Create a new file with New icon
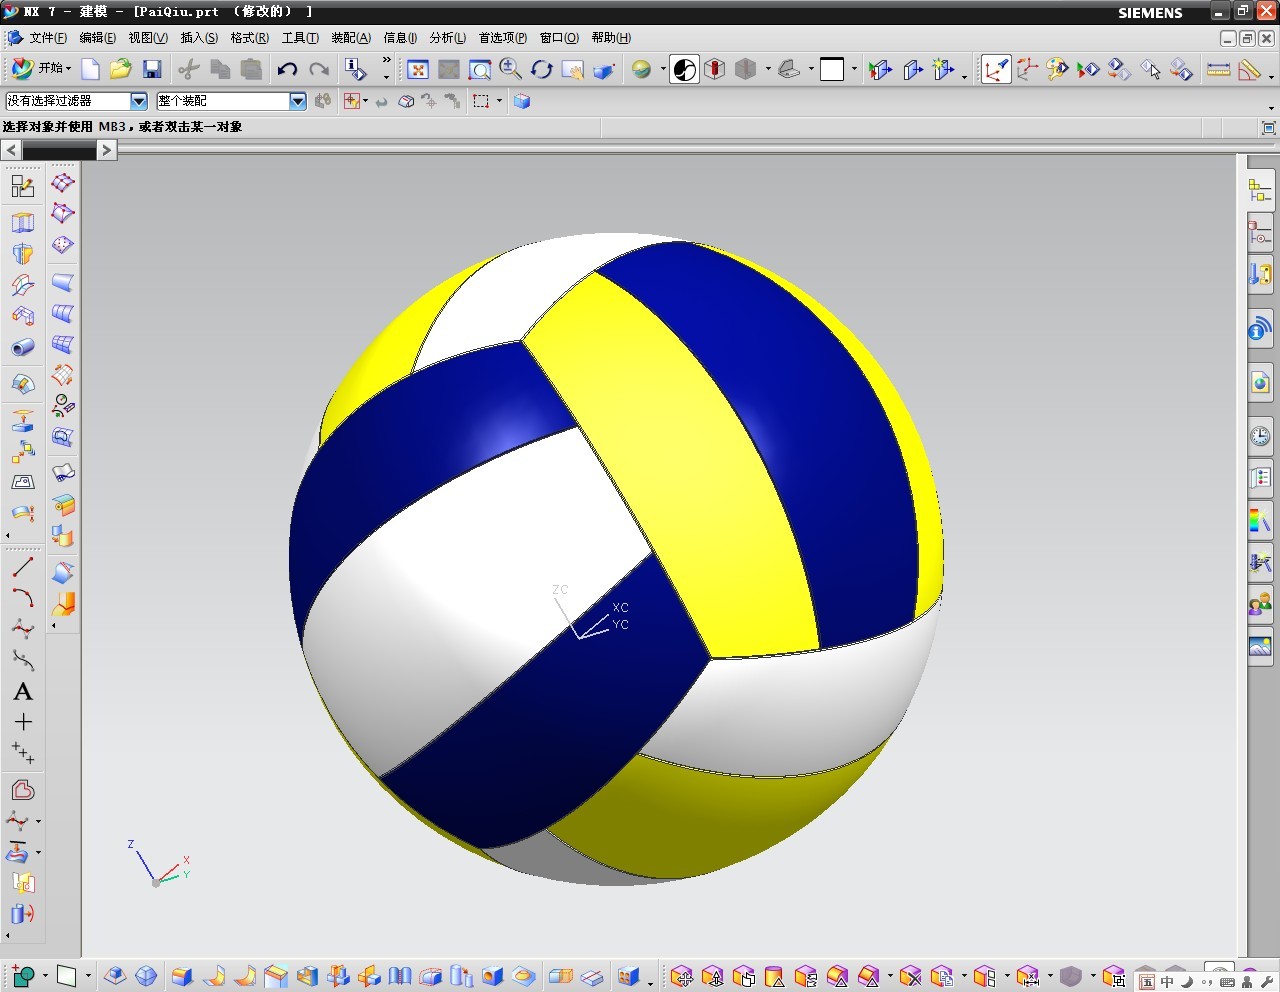Image resolution: width=1280 pixels, height=992 pixels. tap(90, 69)
